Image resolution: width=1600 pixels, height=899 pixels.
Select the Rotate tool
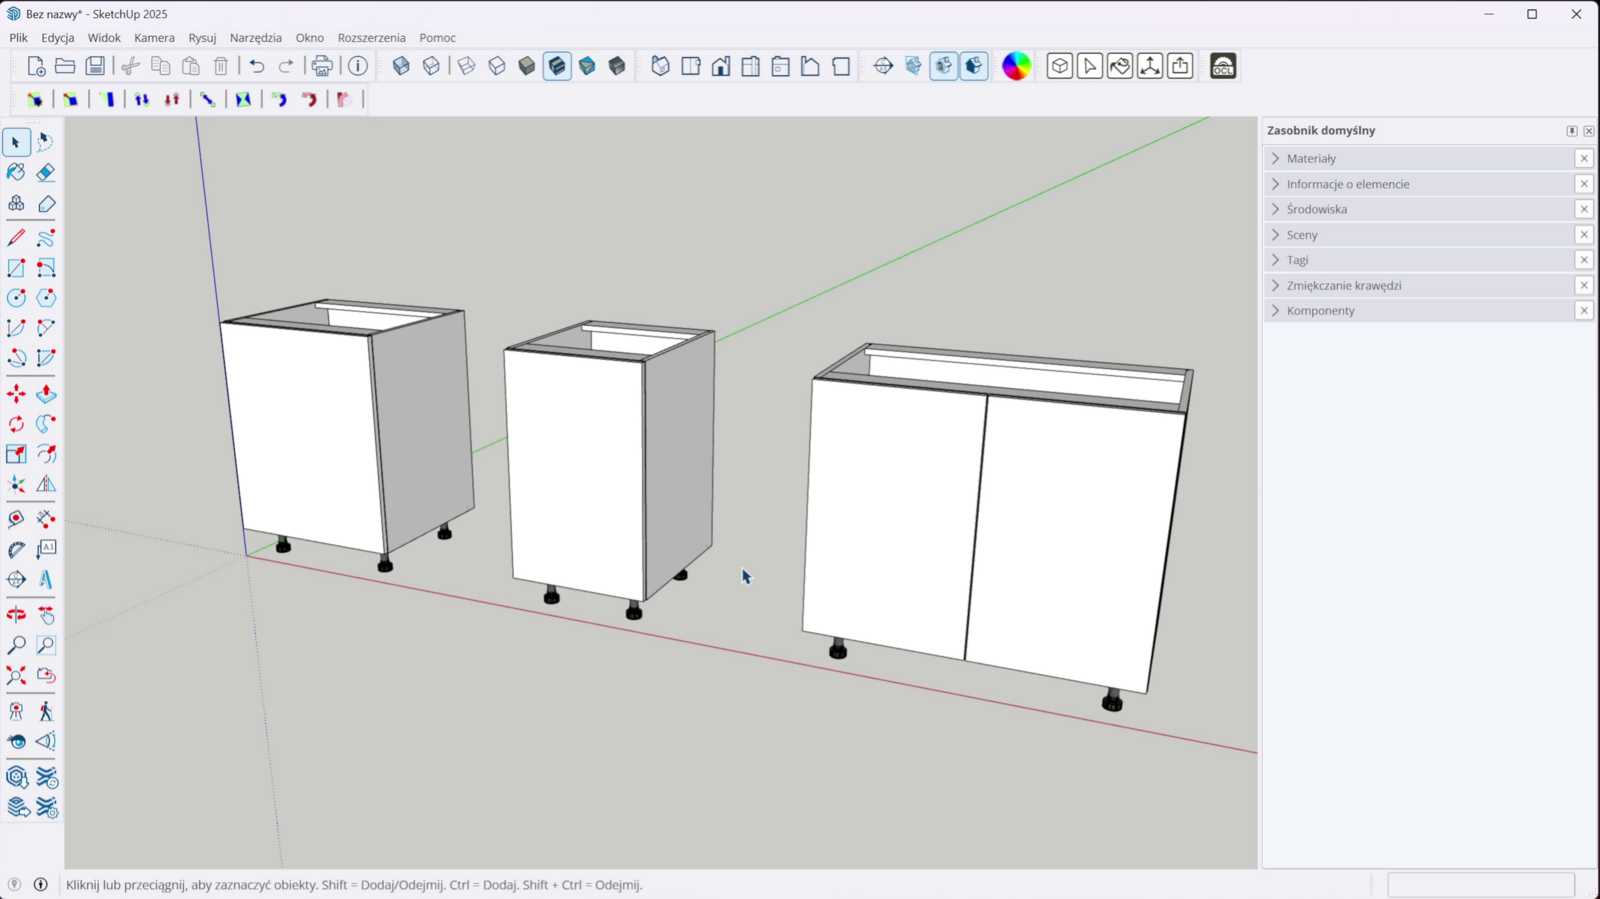coord(16,424)
